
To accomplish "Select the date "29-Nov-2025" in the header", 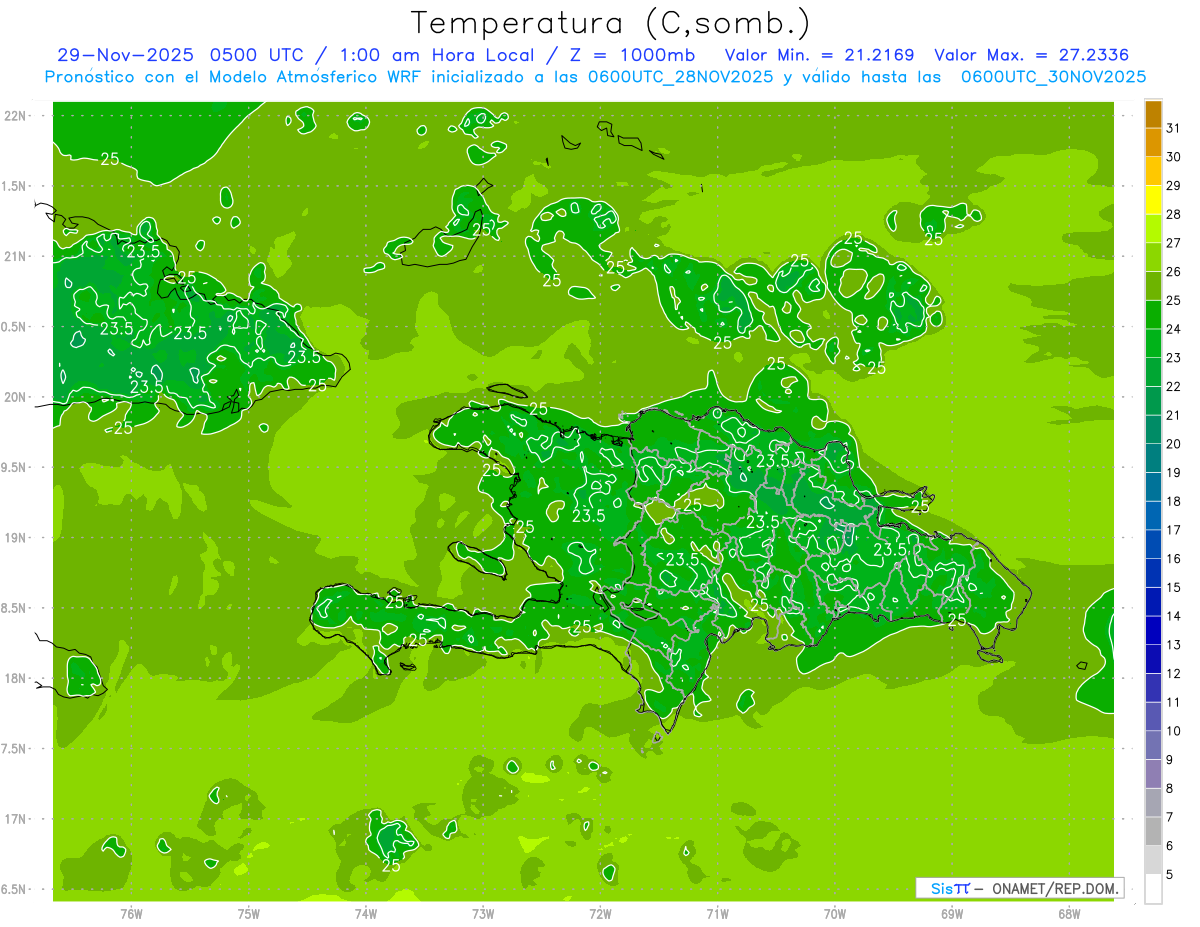I will tap(127, 55).
